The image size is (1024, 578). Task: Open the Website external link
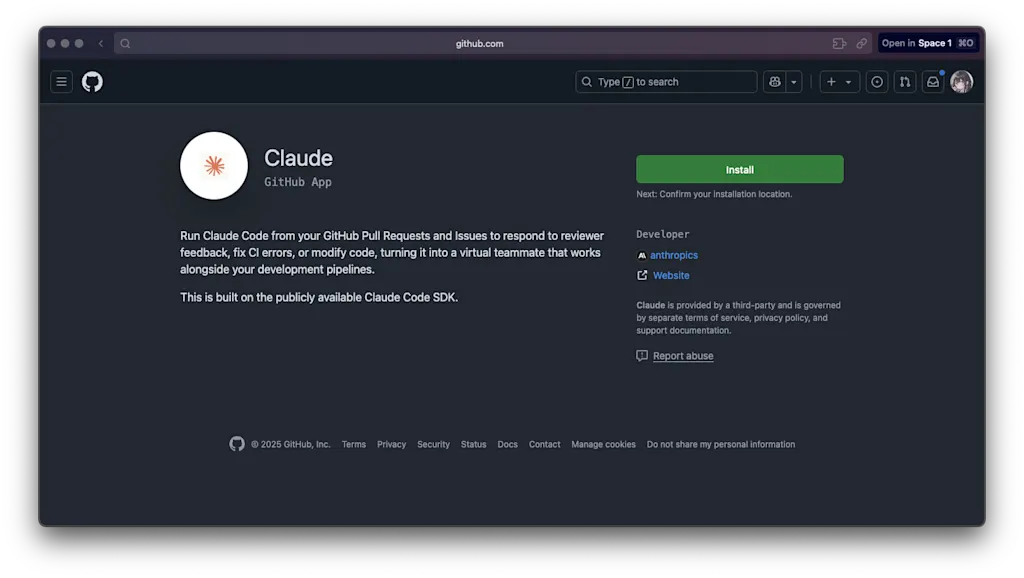[671, 275]
